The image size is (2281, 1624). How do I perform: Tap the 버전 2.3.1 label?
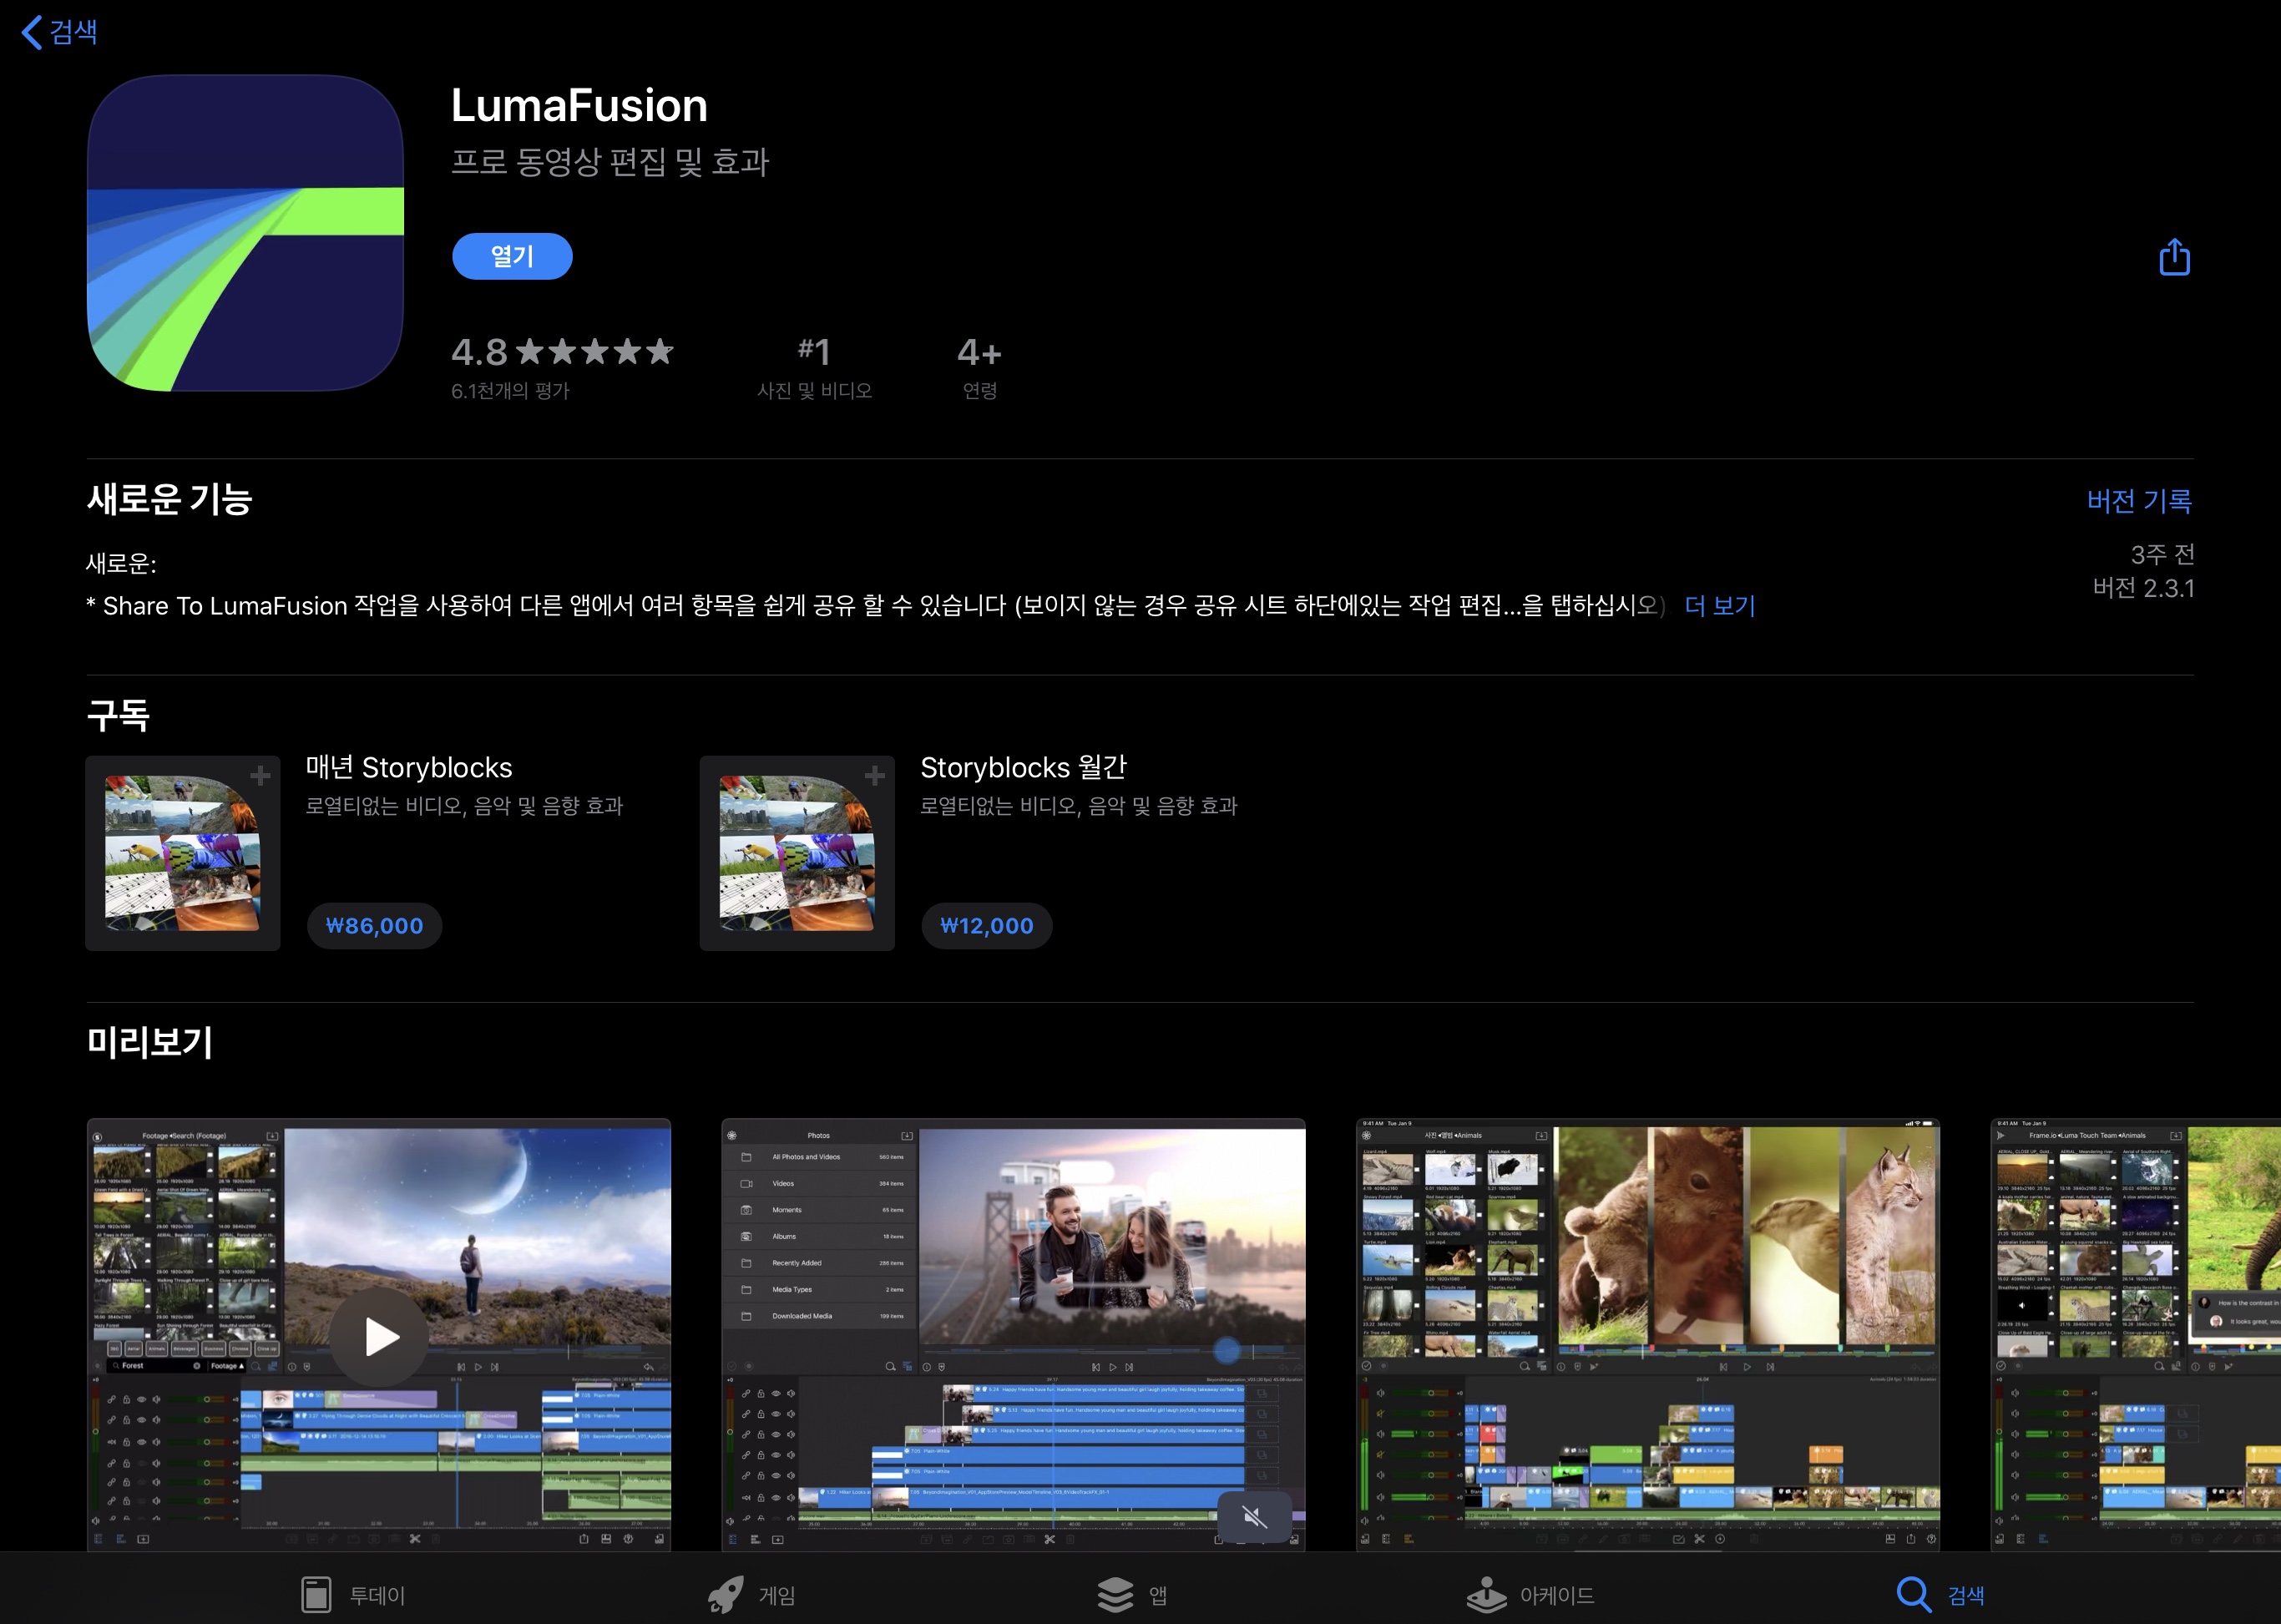coord(2144,588)
